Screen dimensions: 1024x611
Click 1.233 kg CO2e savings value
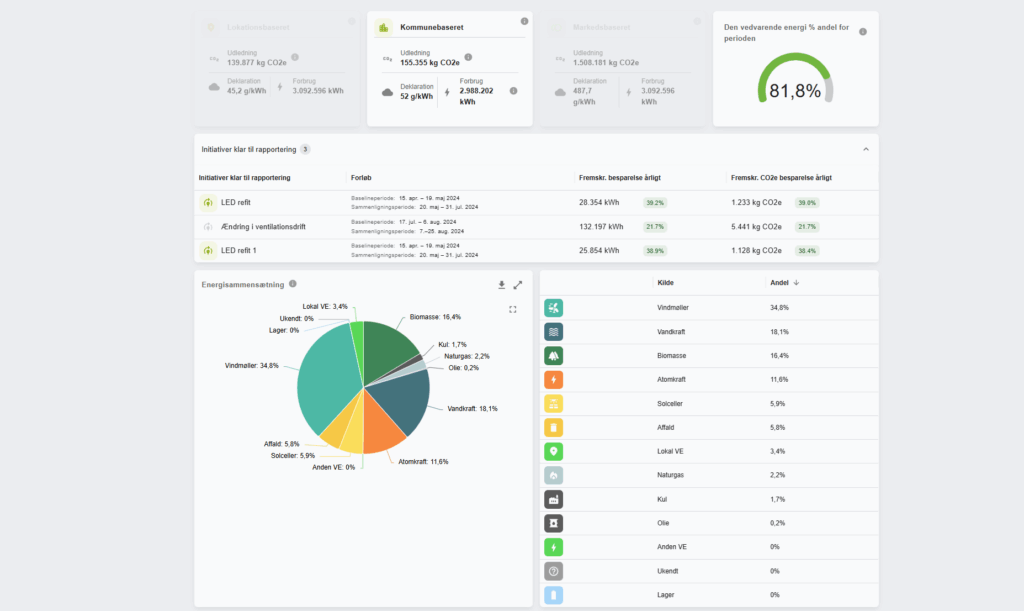pyautogui.click(x=756, y=202)
